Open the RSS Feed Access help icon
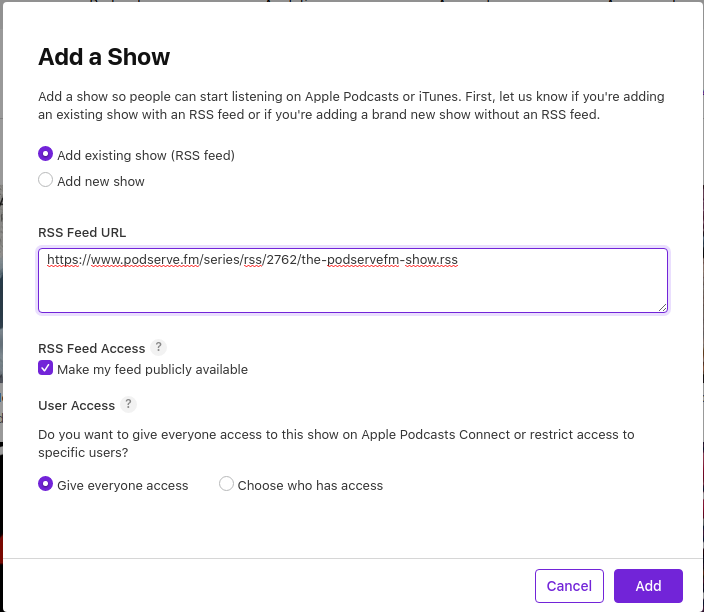704x612 pixels. (x=158, y=348)
